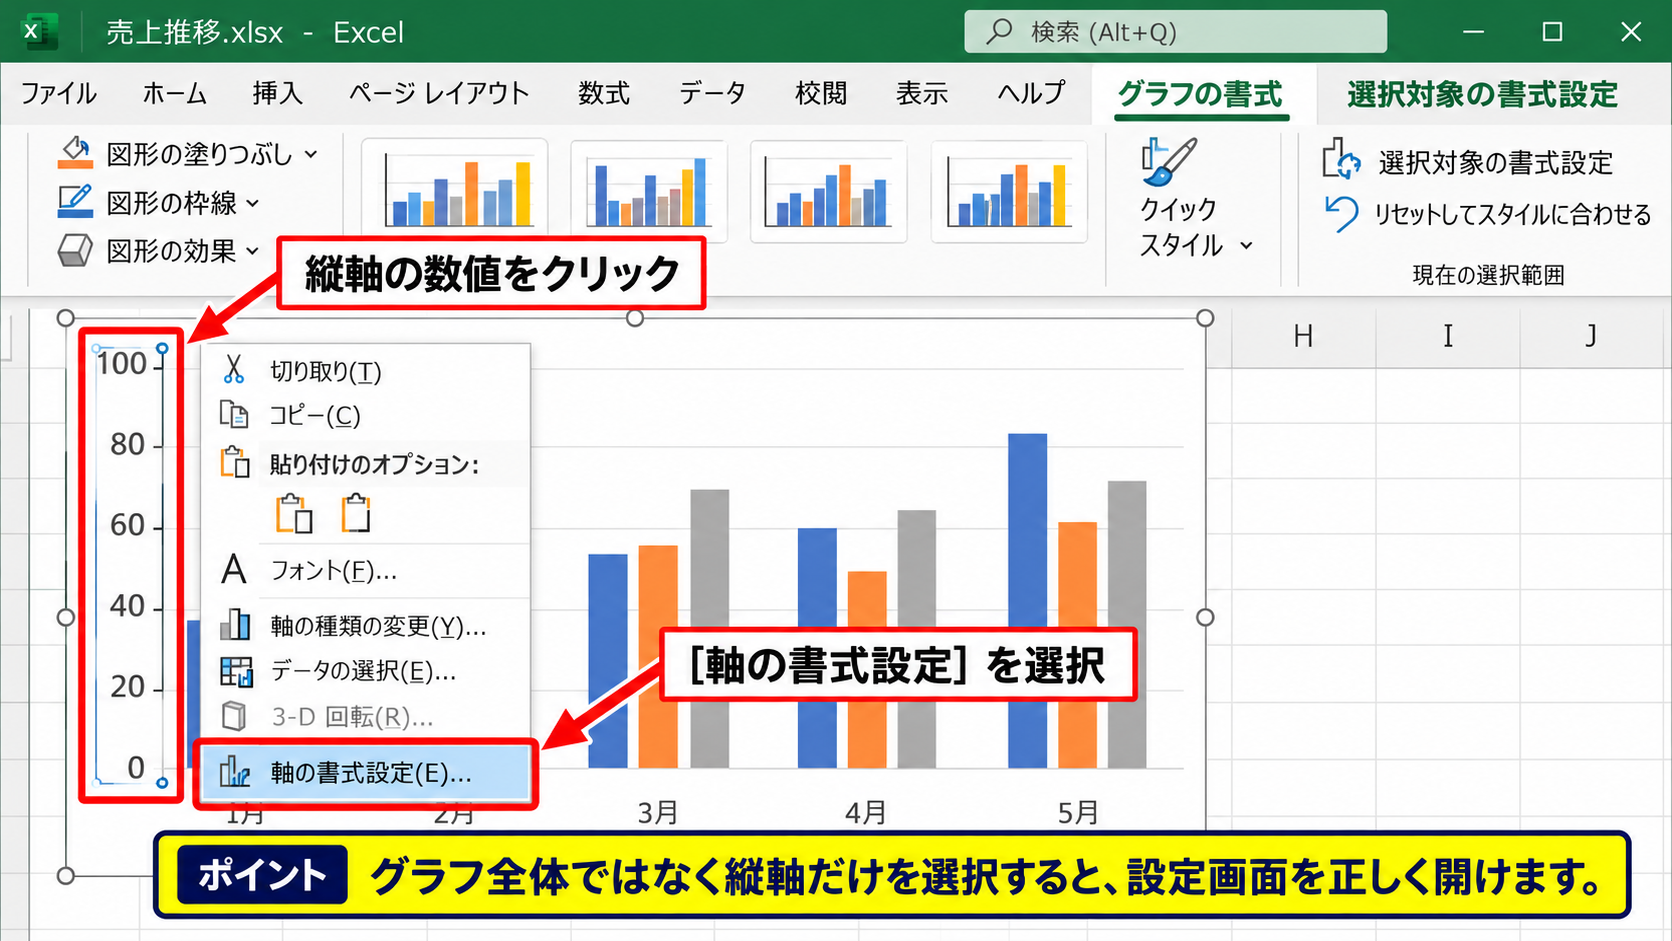
Task: Click the 図形の塗りつぶし paint bucket icon
Action: [75, 154]
